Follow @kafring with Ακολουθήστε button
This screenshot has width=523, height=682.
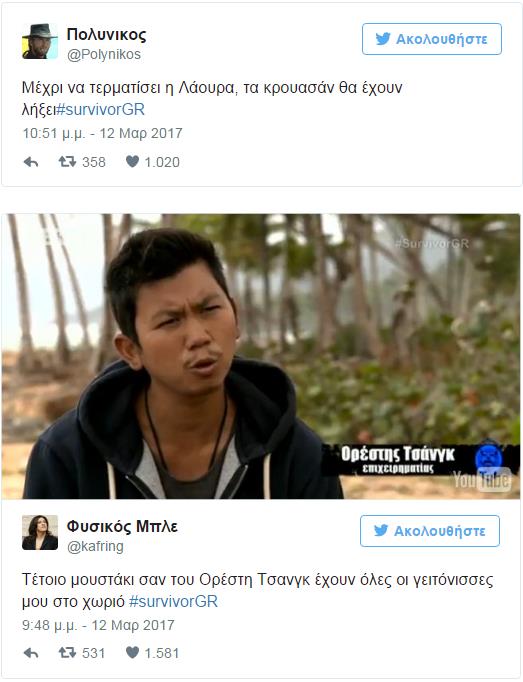click(430, 531)
